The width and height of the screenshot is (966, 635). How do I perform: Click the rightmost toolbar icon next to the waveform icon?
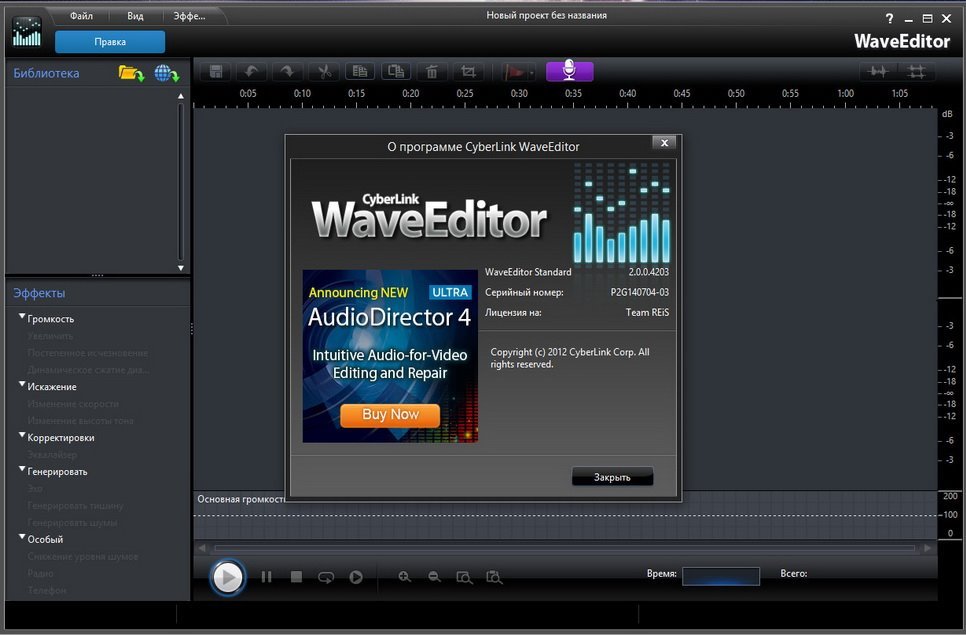click(917, 72)
